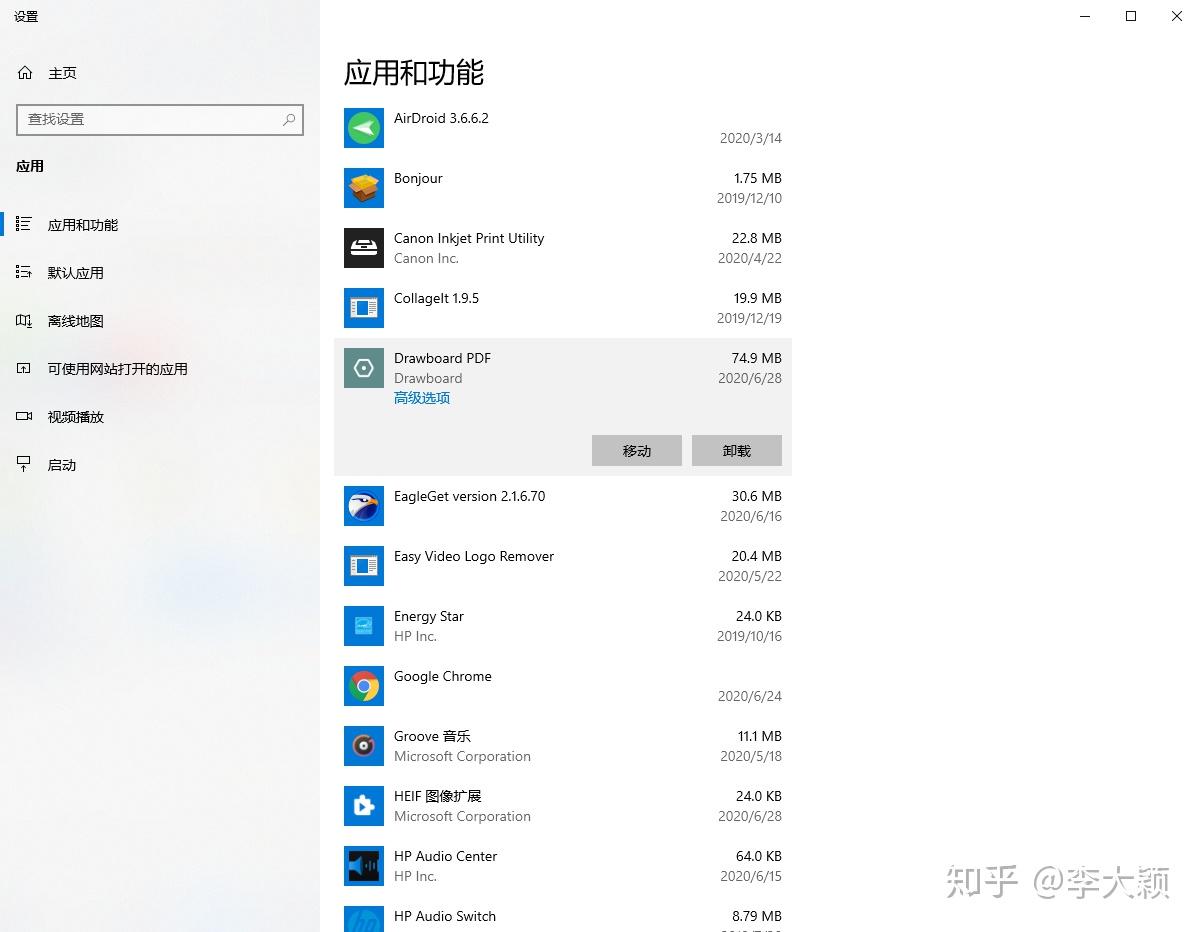Click Canon Inc. publisher text
The image size is (1200, 932).
pyautogui.click(x=426, y=258)
